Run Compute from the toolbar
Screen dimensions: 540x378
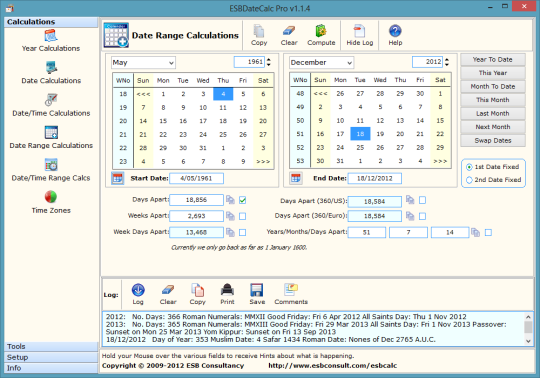(321, 35)
